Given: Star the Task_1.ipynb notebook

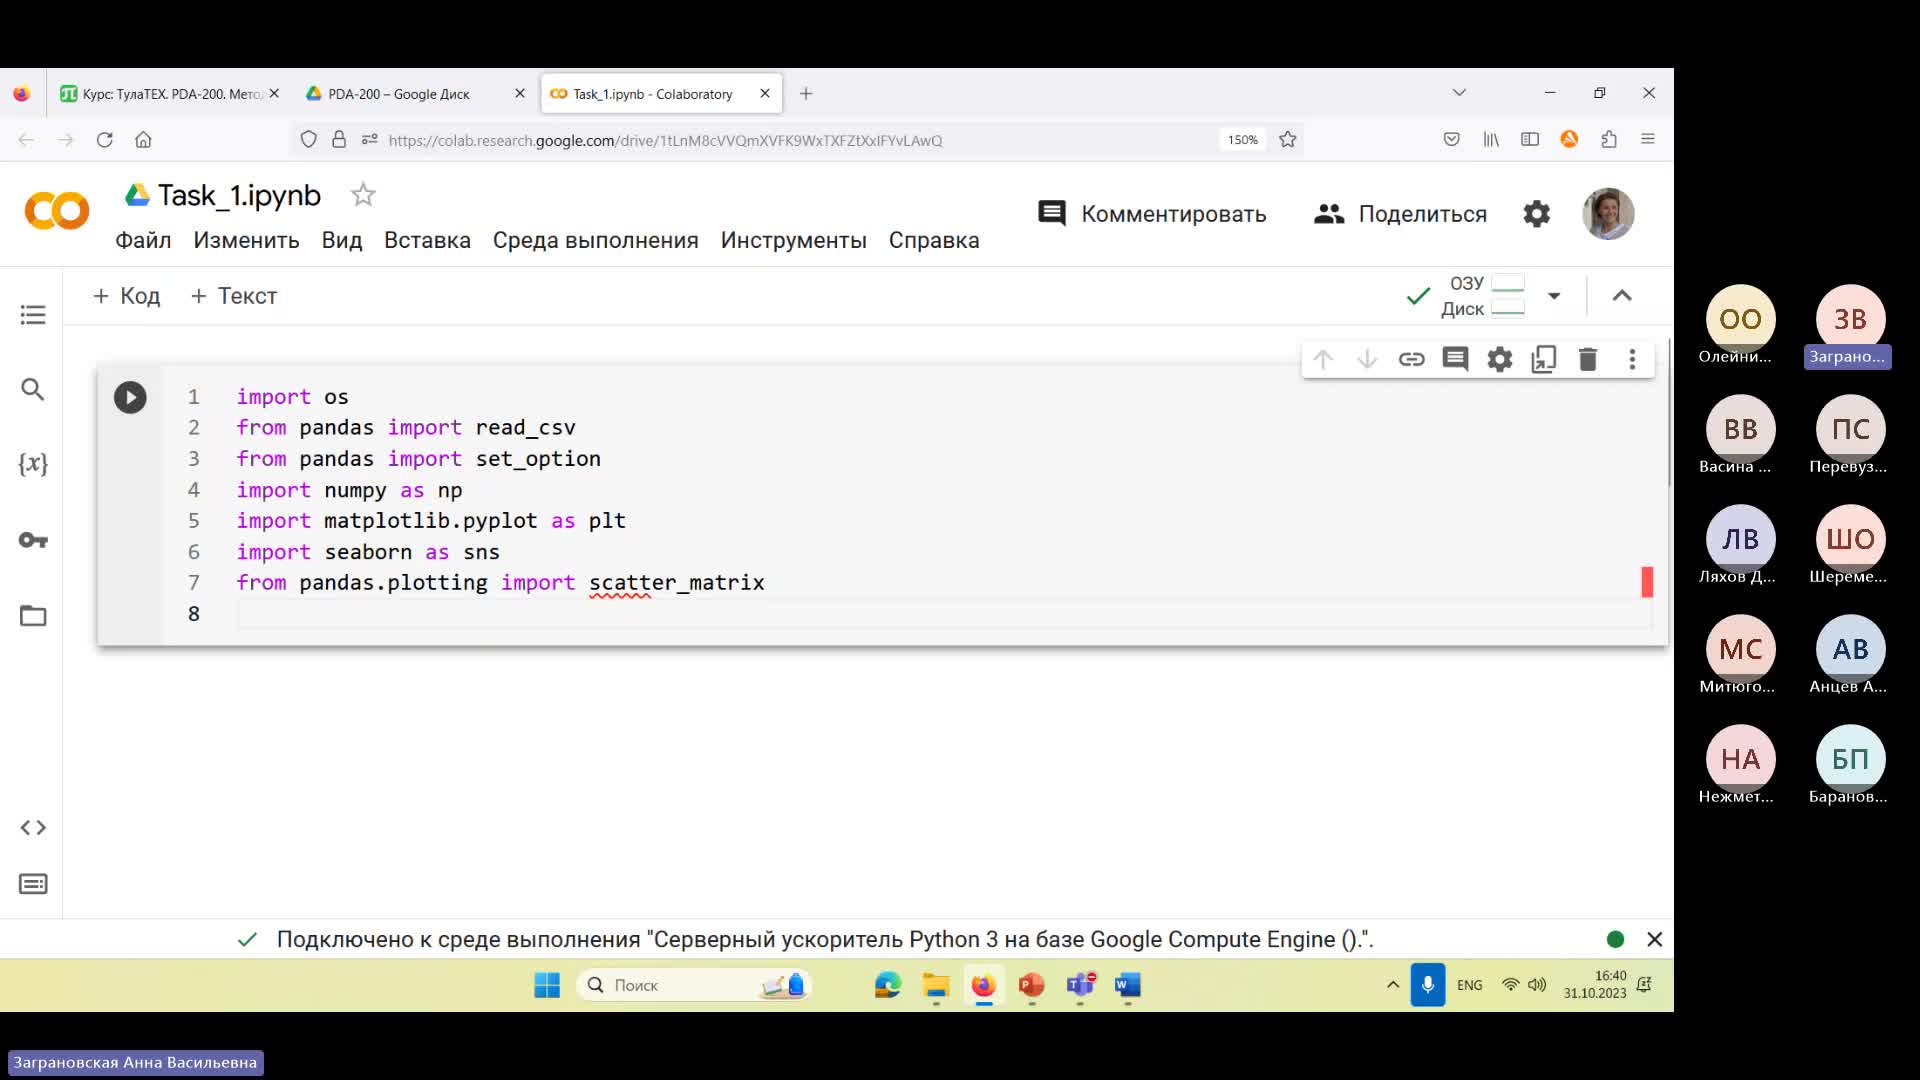Looking at the screenshot, I should tap(363, 195).
